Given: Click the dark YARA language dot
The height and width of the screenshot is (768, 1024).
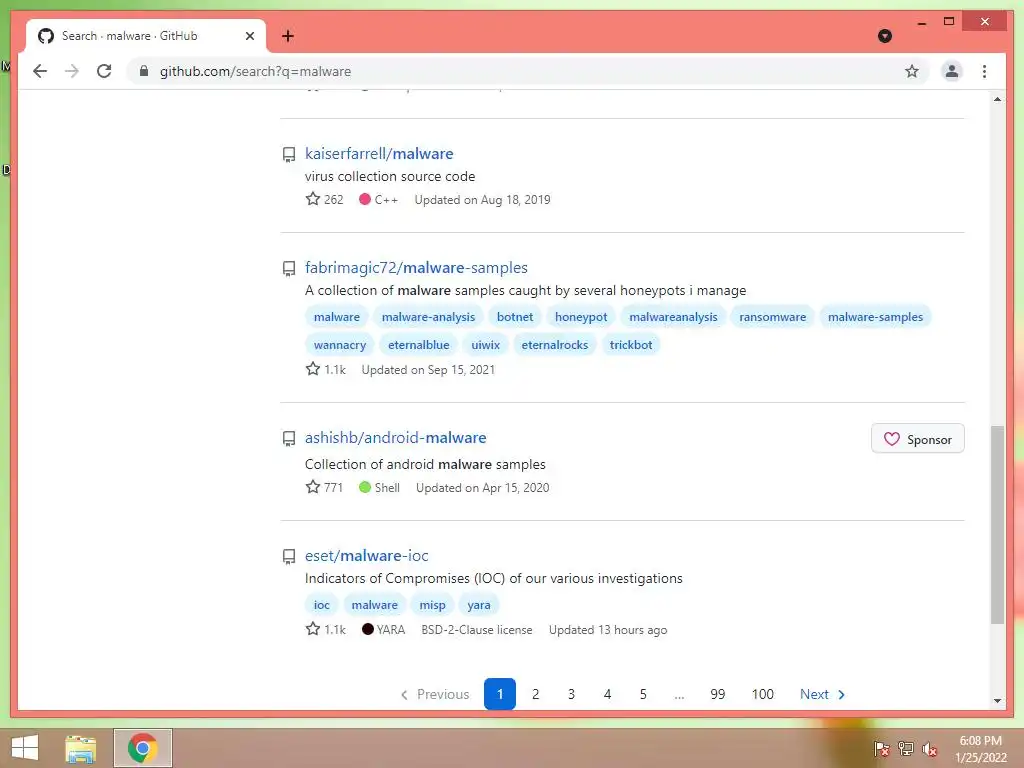Looking at the screenshot, I should tap(368, 630).
